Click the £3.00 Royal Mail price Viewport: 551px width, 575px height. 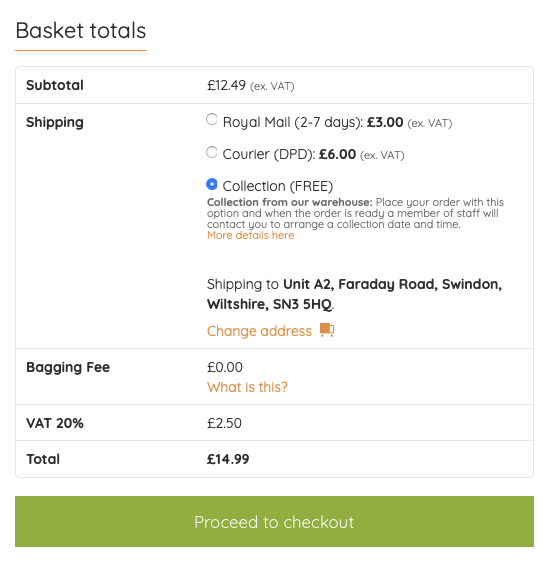[385, 122]
